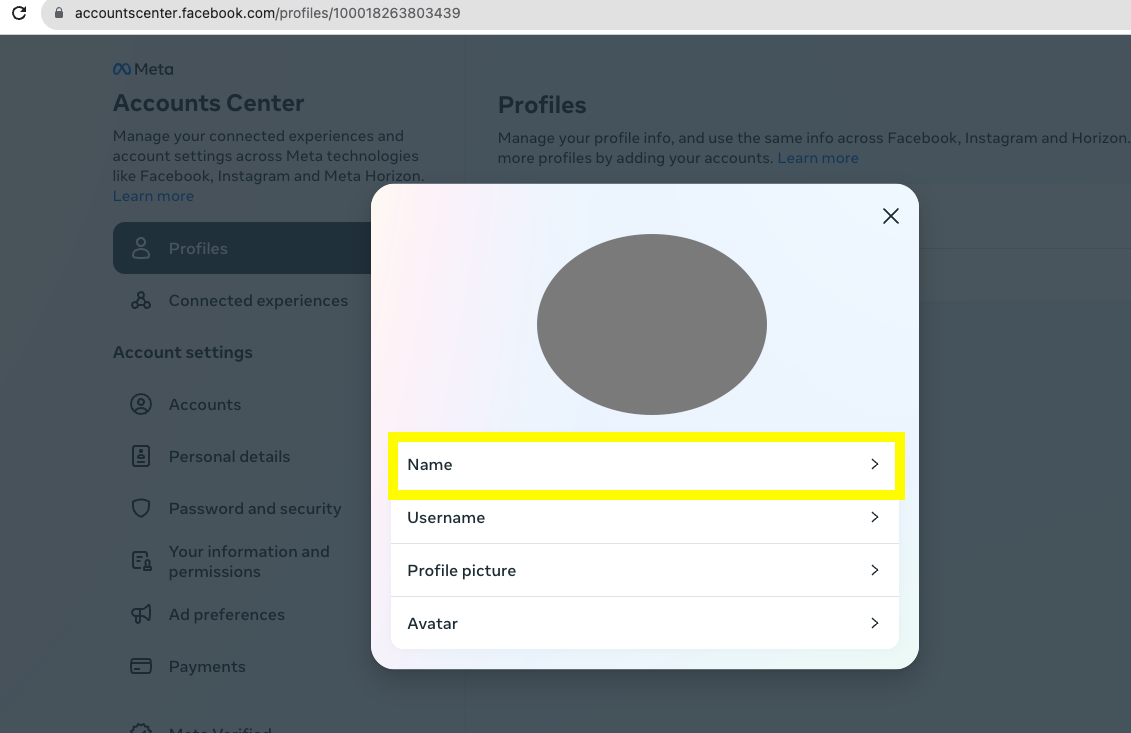
Task: Expand the Username row chevron
Action: [874, 518]
